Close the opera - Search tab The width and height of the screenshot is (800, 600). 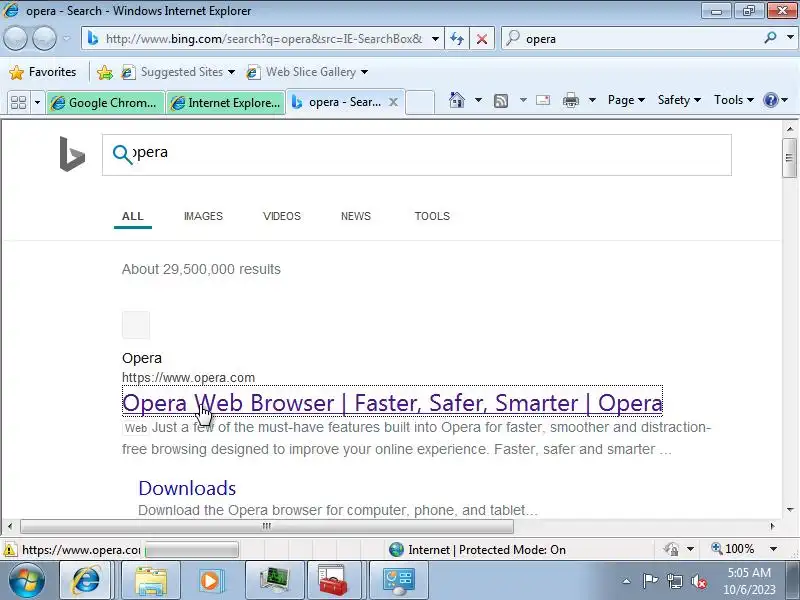pyautogui.click(x=393, y=102)
